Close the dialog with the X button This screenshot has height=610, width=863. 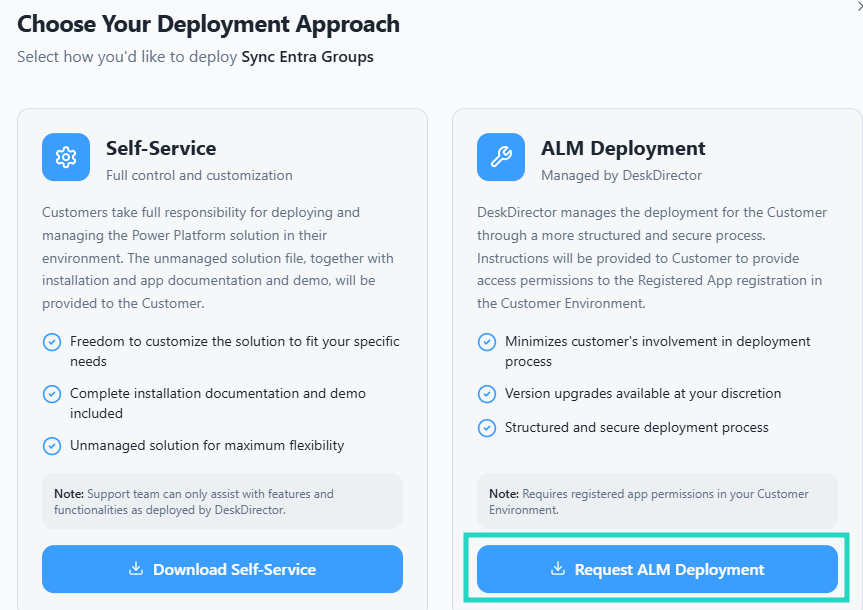[860, 7]
